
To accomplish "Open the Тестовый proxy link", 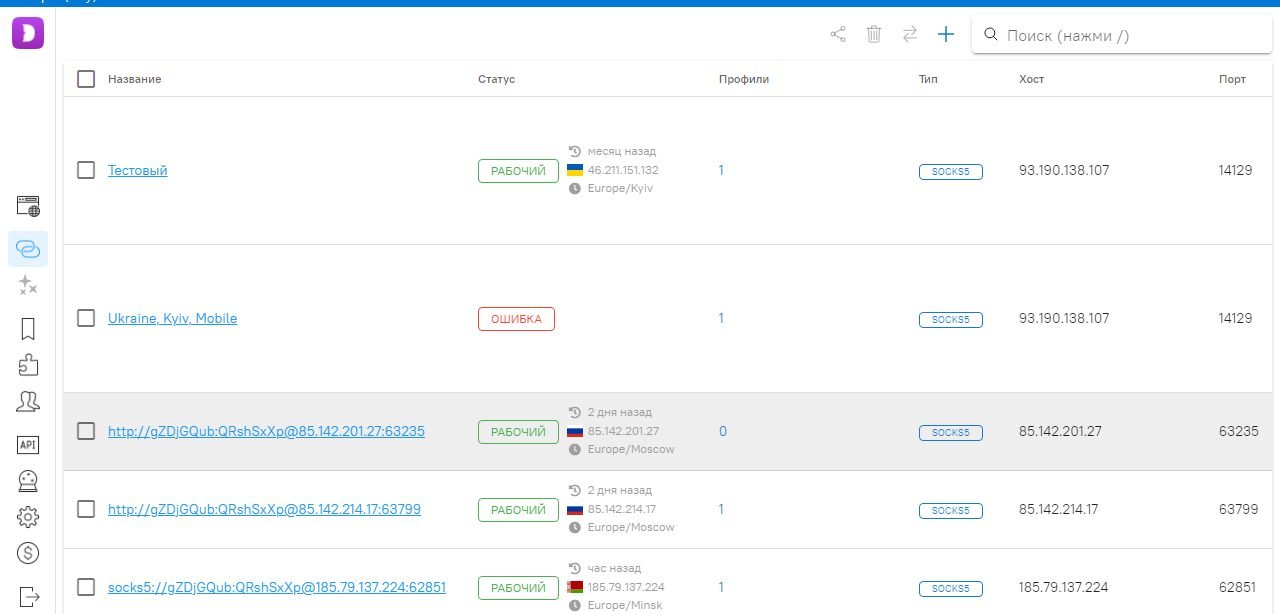I will [x=138, y=171].
